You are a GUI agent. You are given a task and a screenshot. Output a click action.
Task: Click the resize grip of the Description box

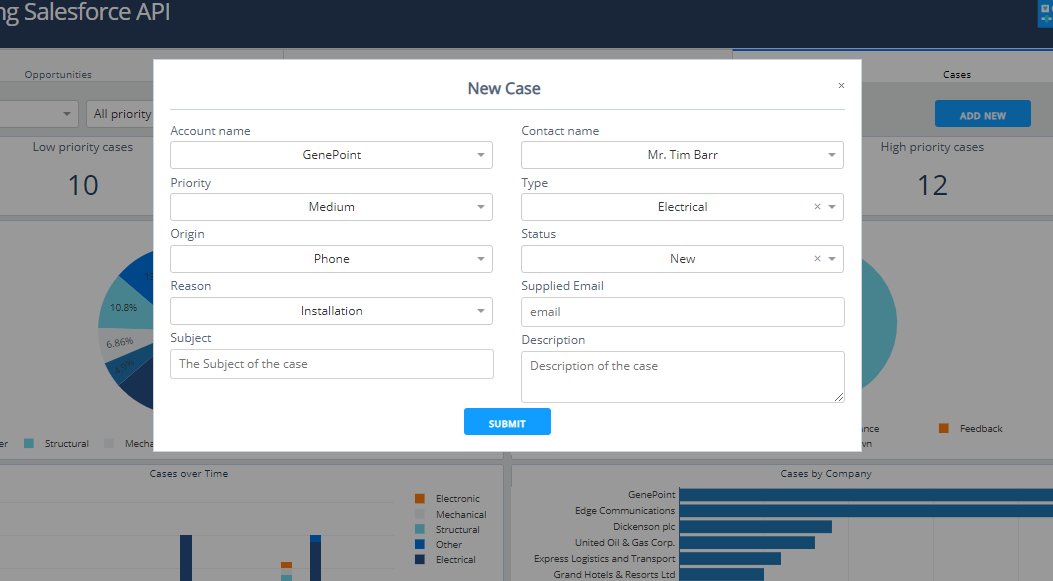pyautogui.click(x=839, y=397)
